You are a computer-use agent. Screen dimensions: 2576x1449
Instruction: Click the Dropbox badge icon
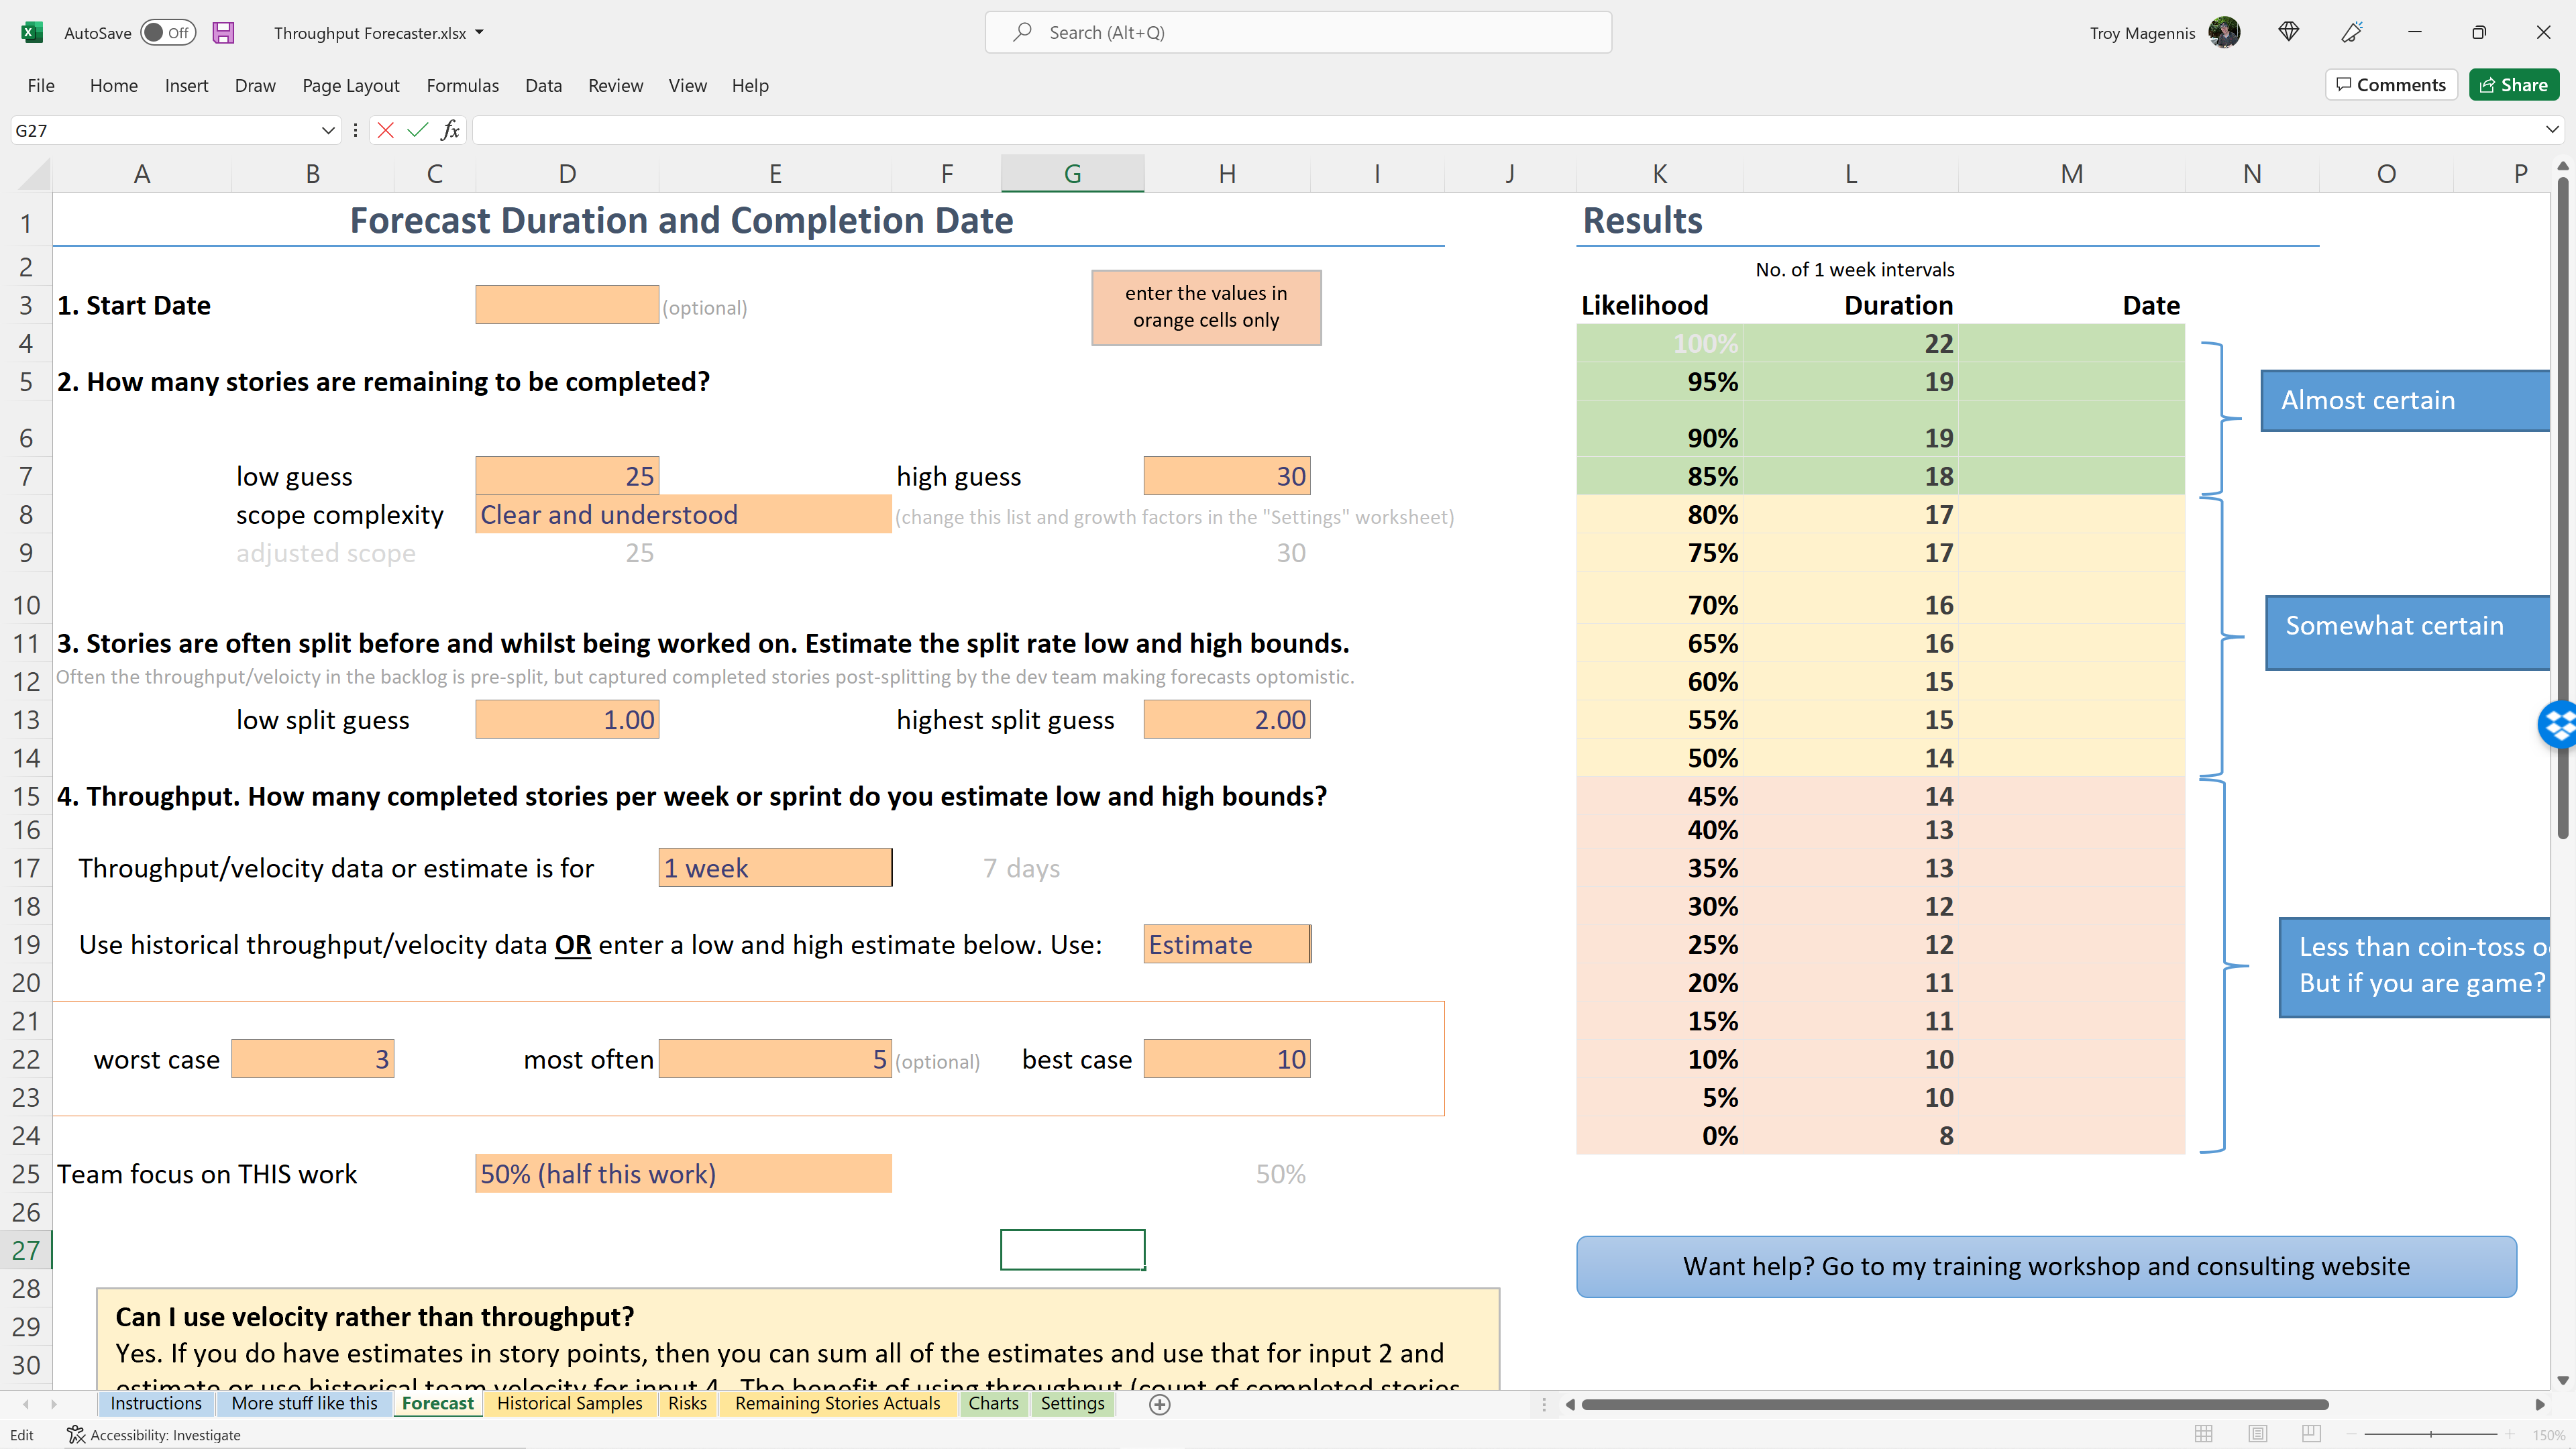click(x=2559, y=724)
